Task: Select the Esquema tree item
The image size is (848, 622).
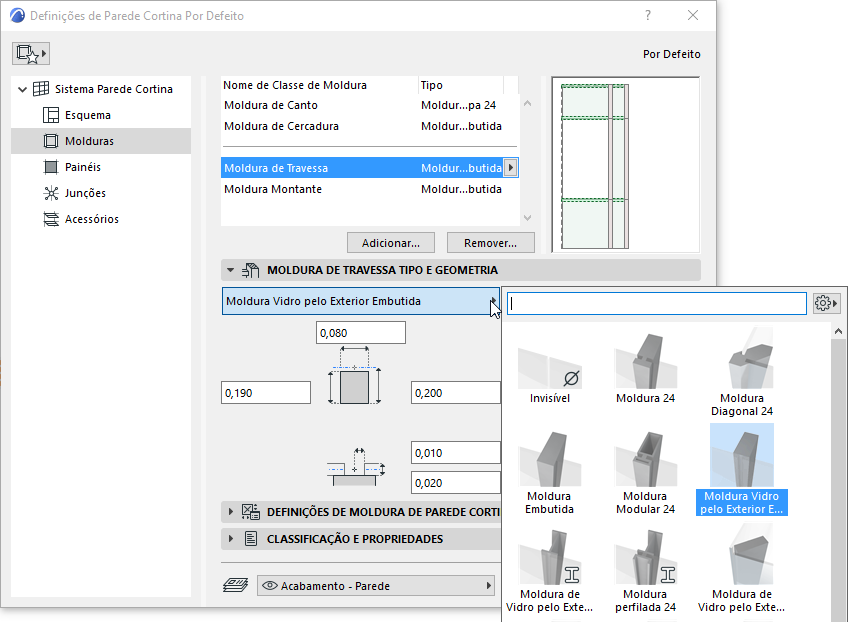Action: point(88,115)
